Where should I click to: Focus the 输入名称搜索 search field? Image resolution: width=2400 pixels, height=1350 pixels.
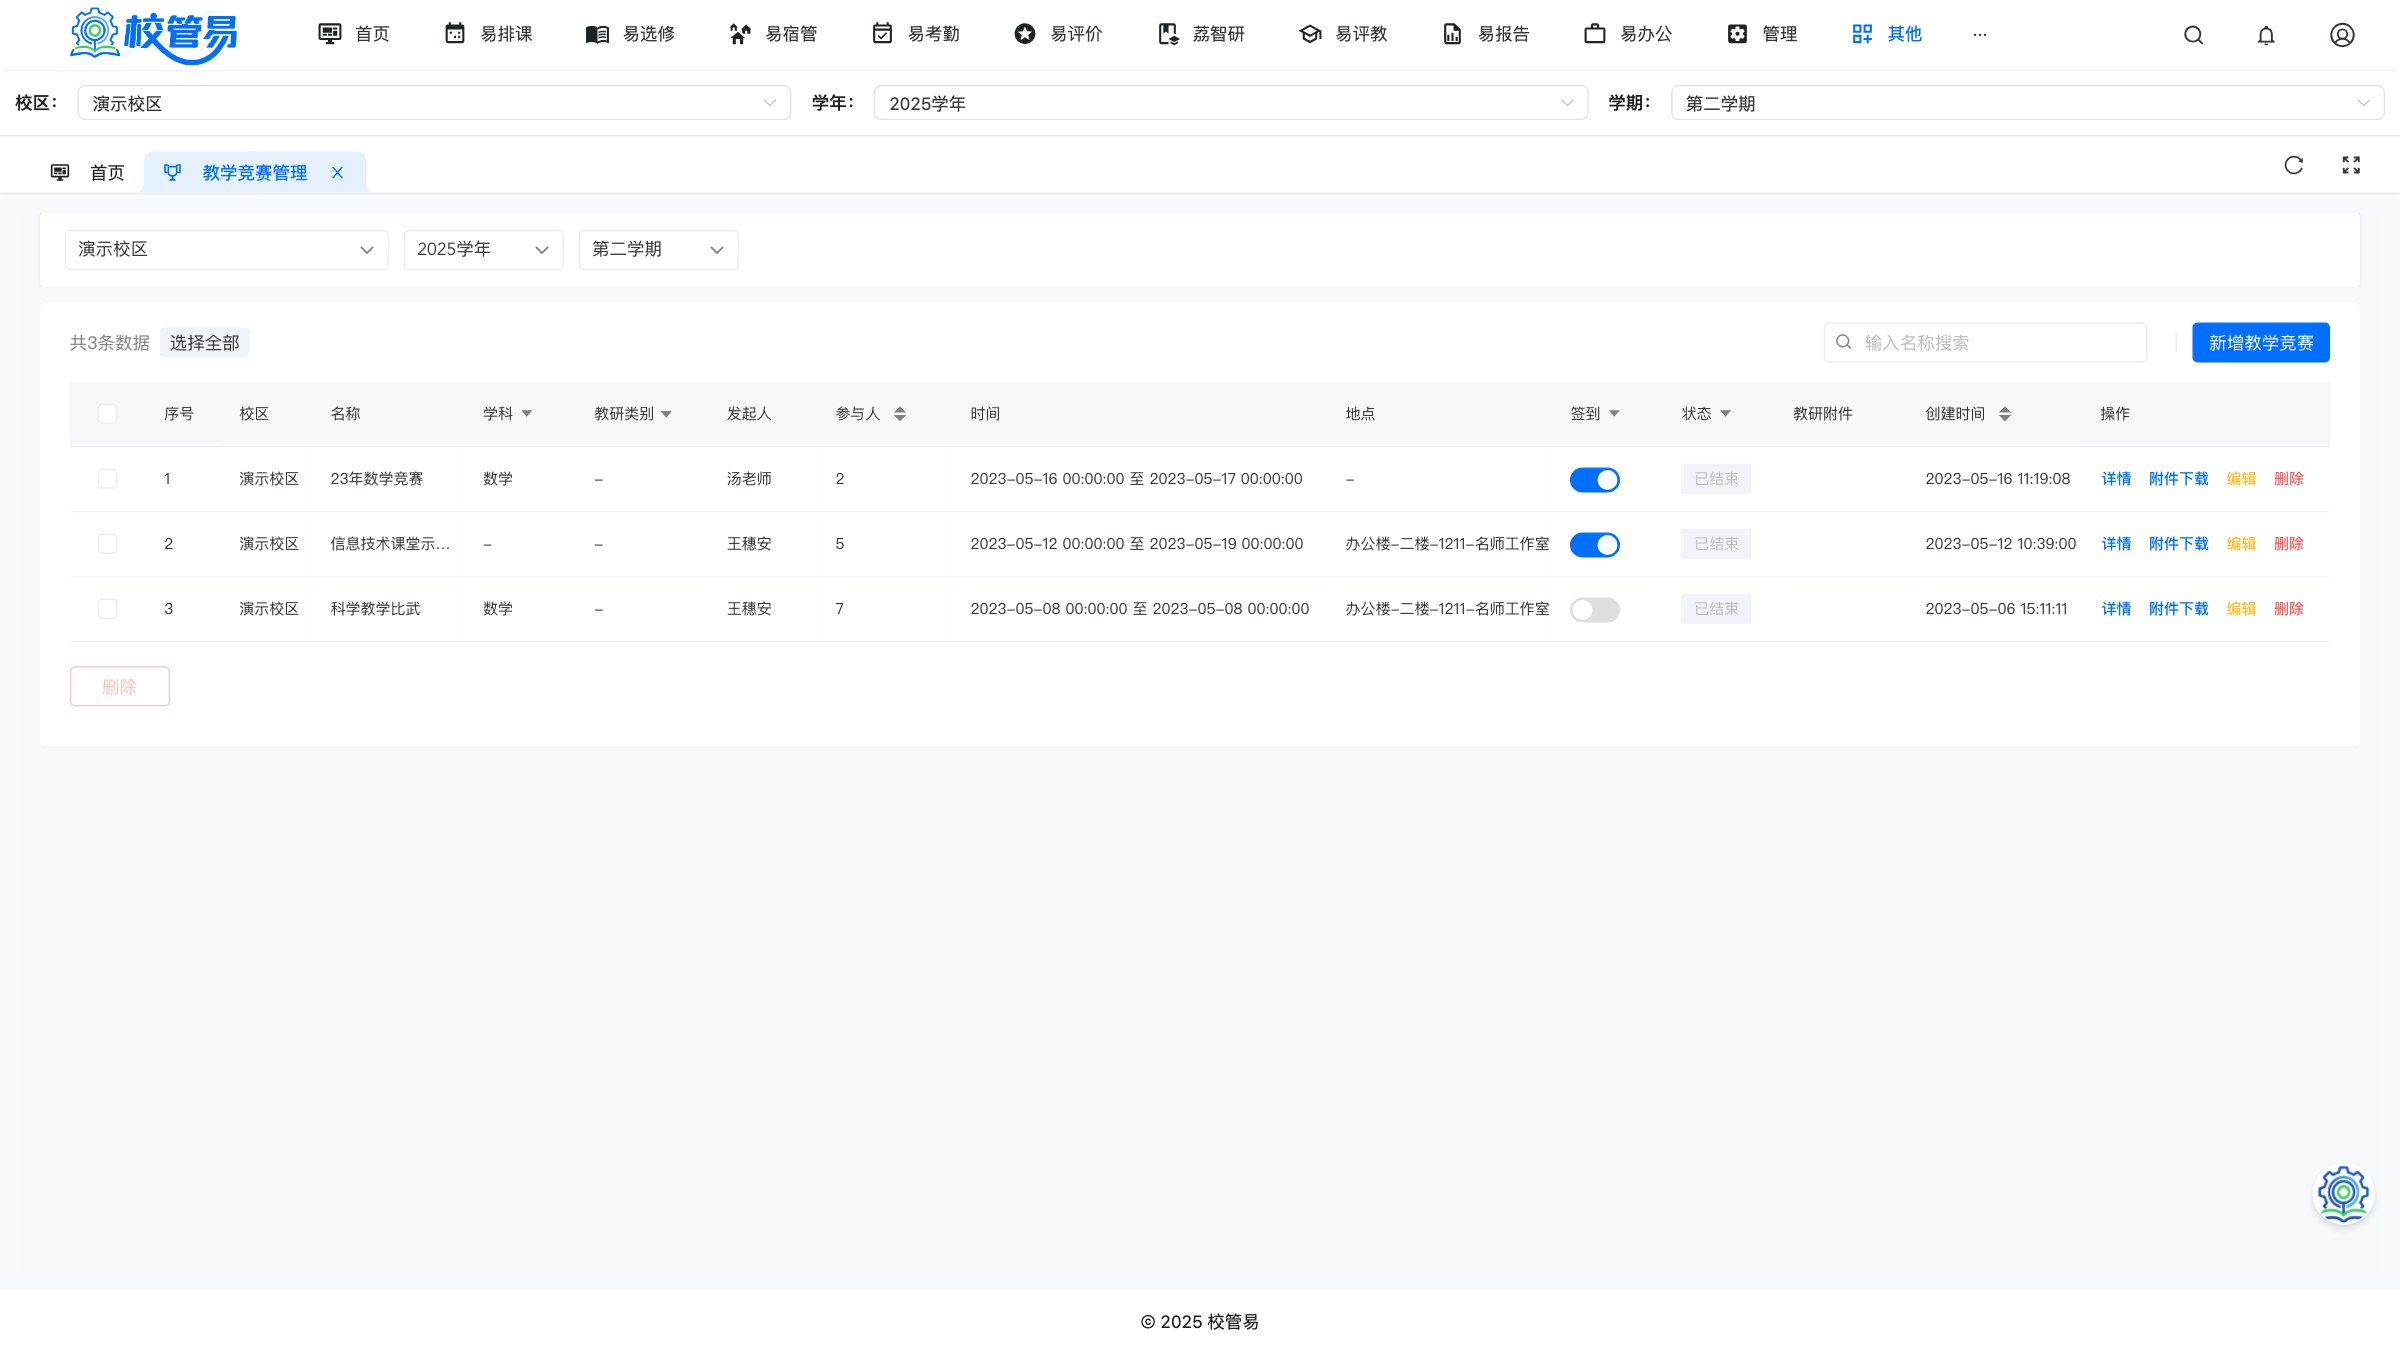1985,343
